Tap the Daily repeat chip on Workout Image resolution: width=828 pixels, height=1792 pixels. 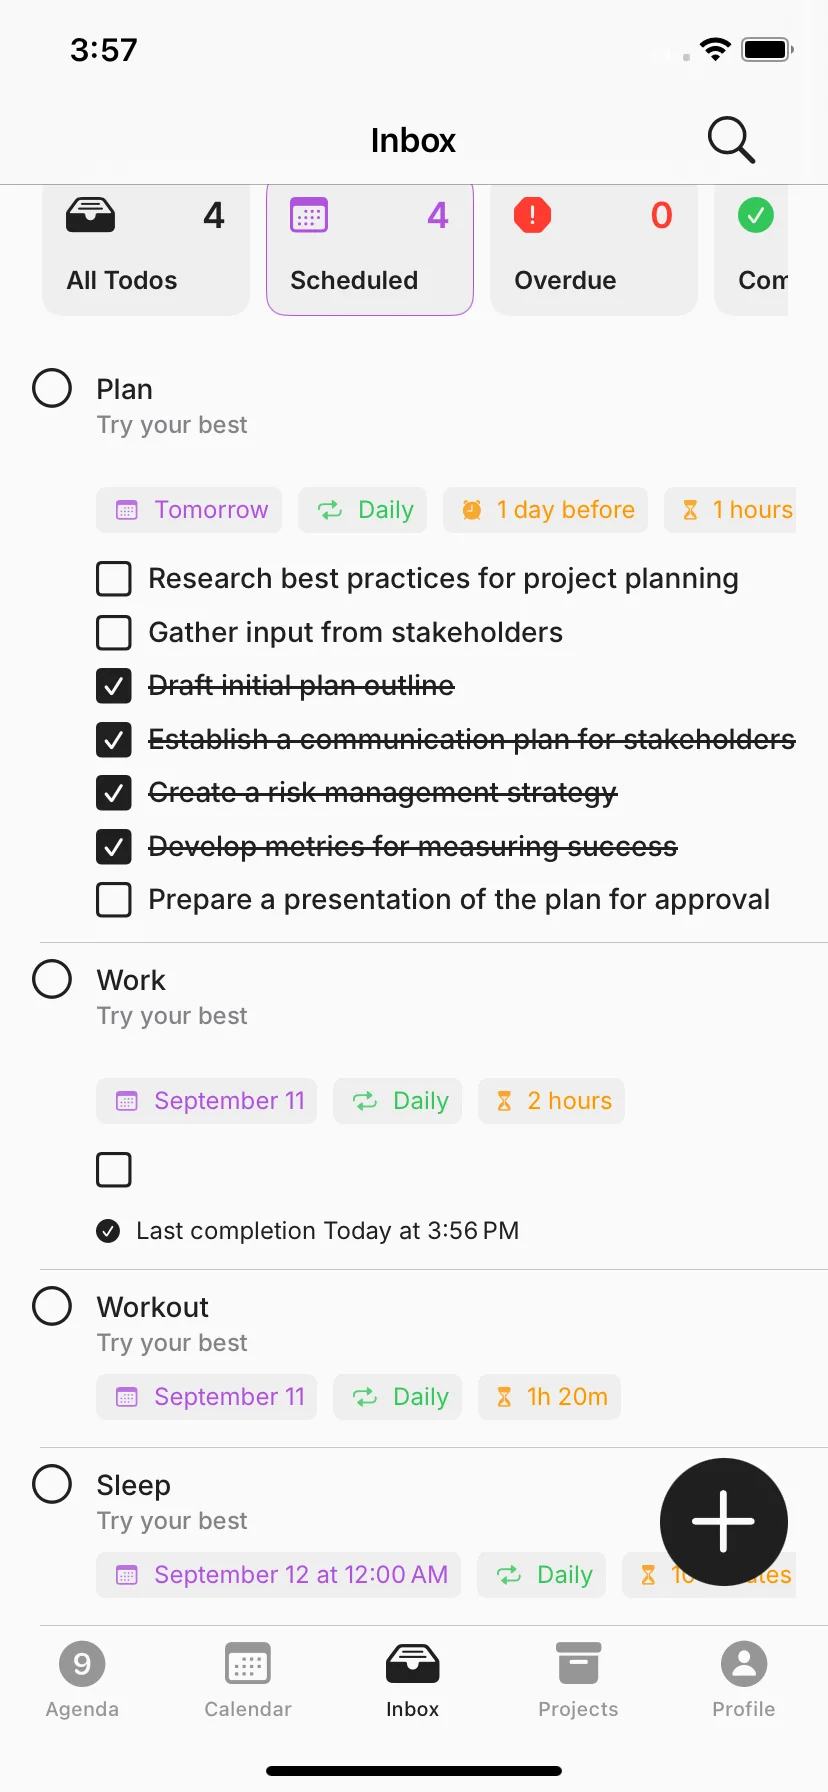point(398,1397)
